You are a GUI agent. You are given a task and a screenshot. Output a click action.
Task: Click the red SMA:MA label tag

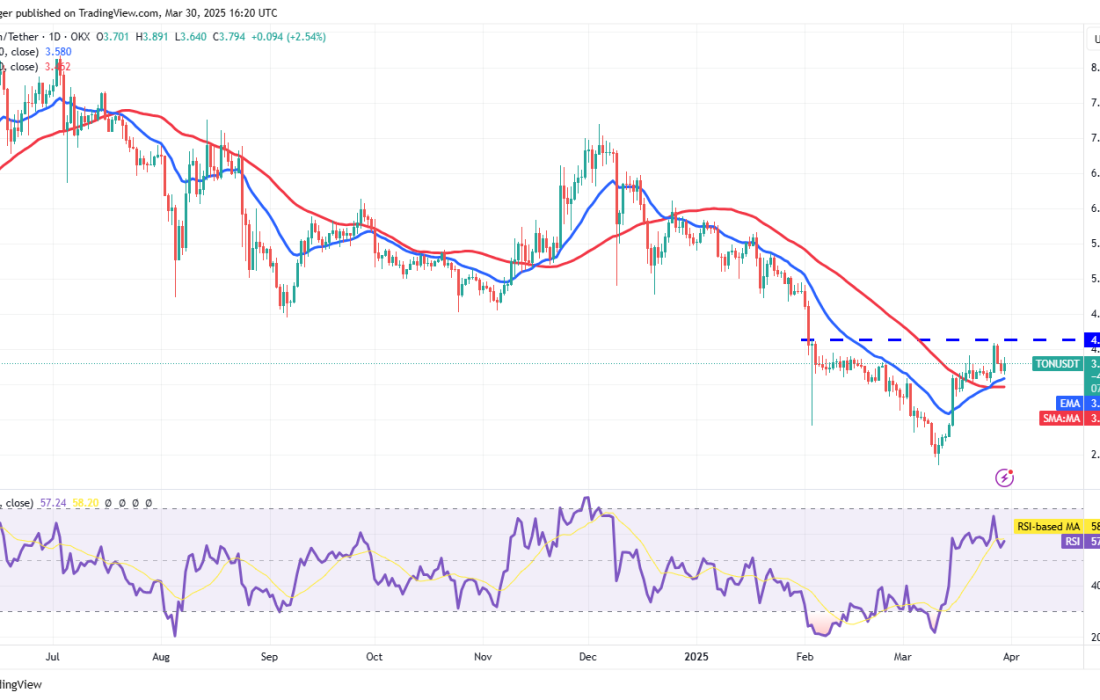point(1058,418)
